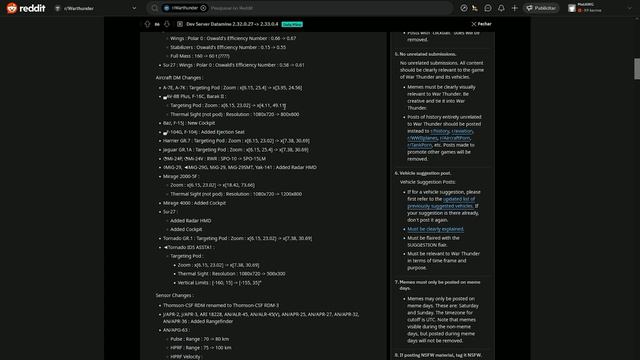Open the r/WWIIplanes link

(x=422, y=138)
